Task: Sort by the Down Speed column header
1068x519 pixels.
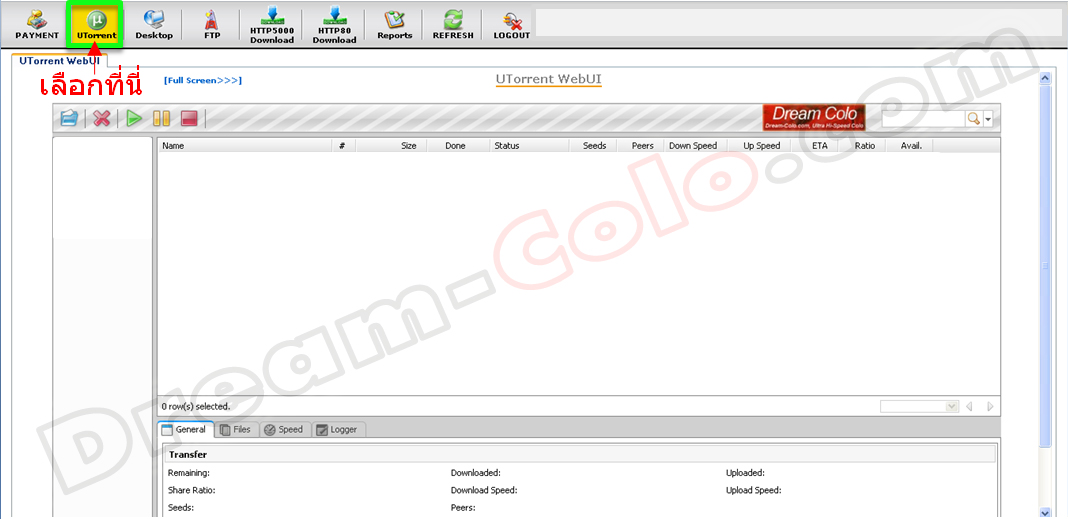Action: [x=695, y=146]
